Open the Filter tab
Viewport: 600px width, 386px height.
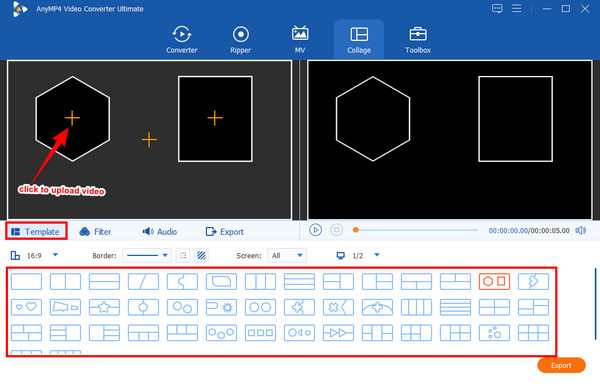(x=95, y=231)
